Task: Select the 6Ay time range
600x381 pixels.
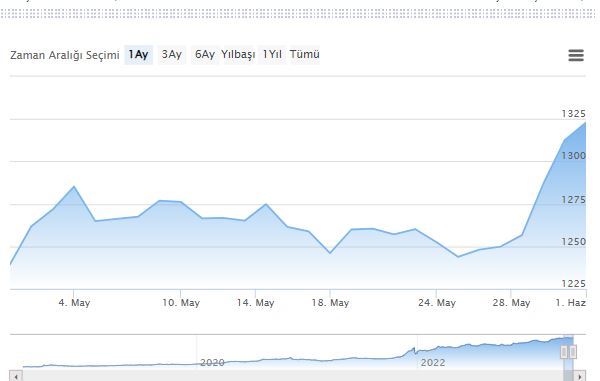Action: point(205,55)
